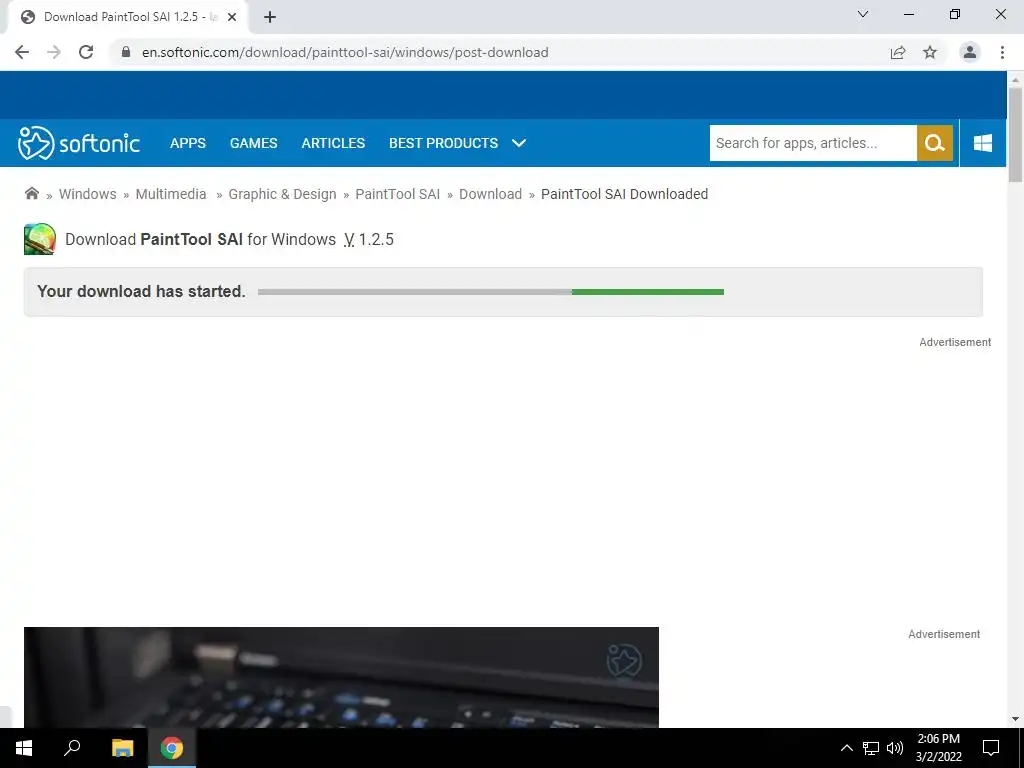Open network status tray icon
The height and width of the screenshot is (768, 1024).
point(871,748)
